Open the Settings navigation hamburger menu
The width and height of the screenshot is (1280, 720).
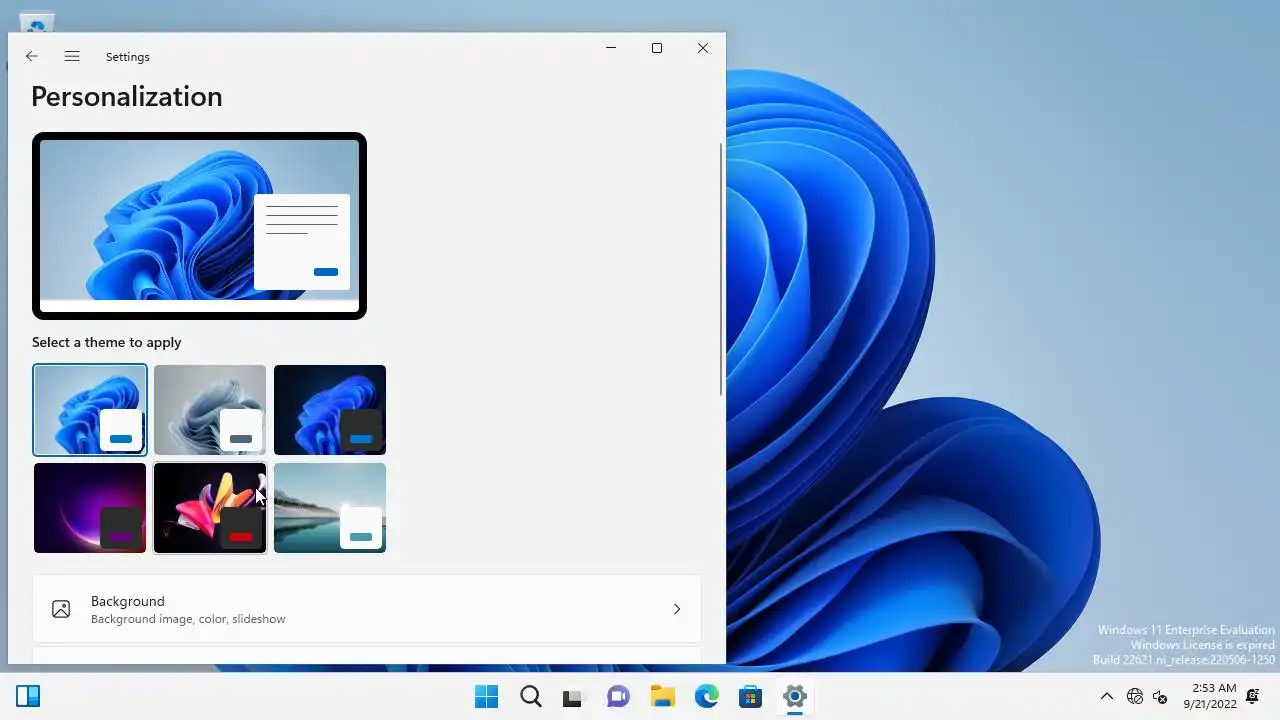[72, 57]
